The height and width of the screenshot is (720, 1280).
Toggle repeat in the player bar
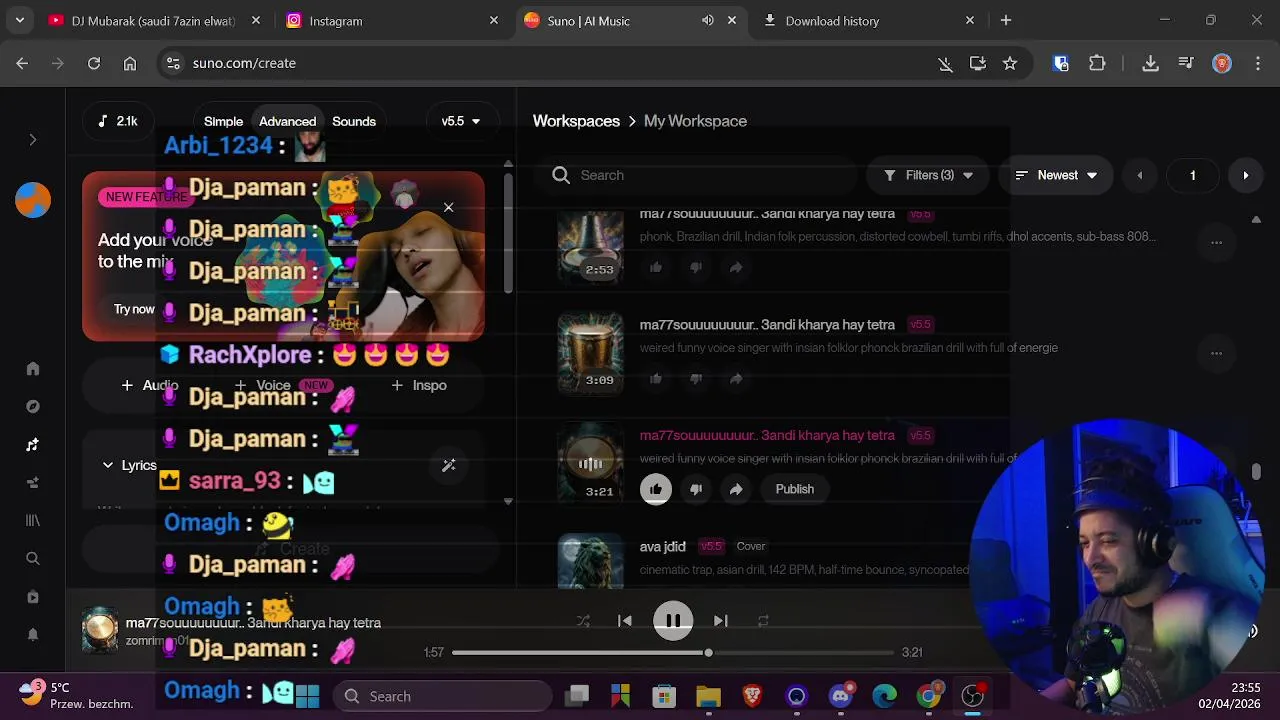tap(763, 621)
